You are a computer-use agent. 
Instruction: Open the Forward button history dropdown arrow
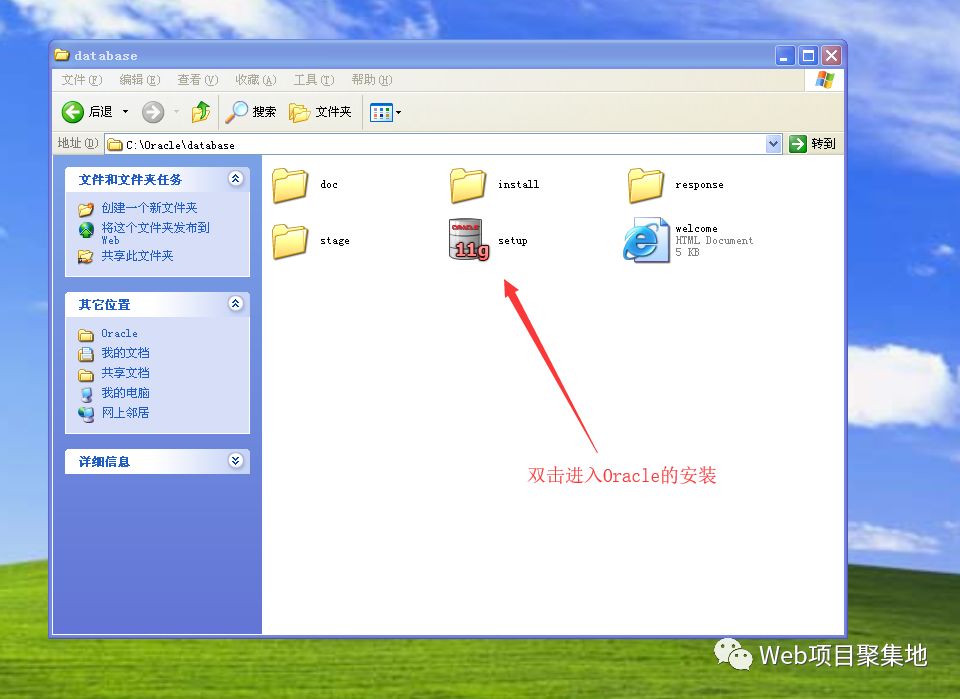[176, 112]
